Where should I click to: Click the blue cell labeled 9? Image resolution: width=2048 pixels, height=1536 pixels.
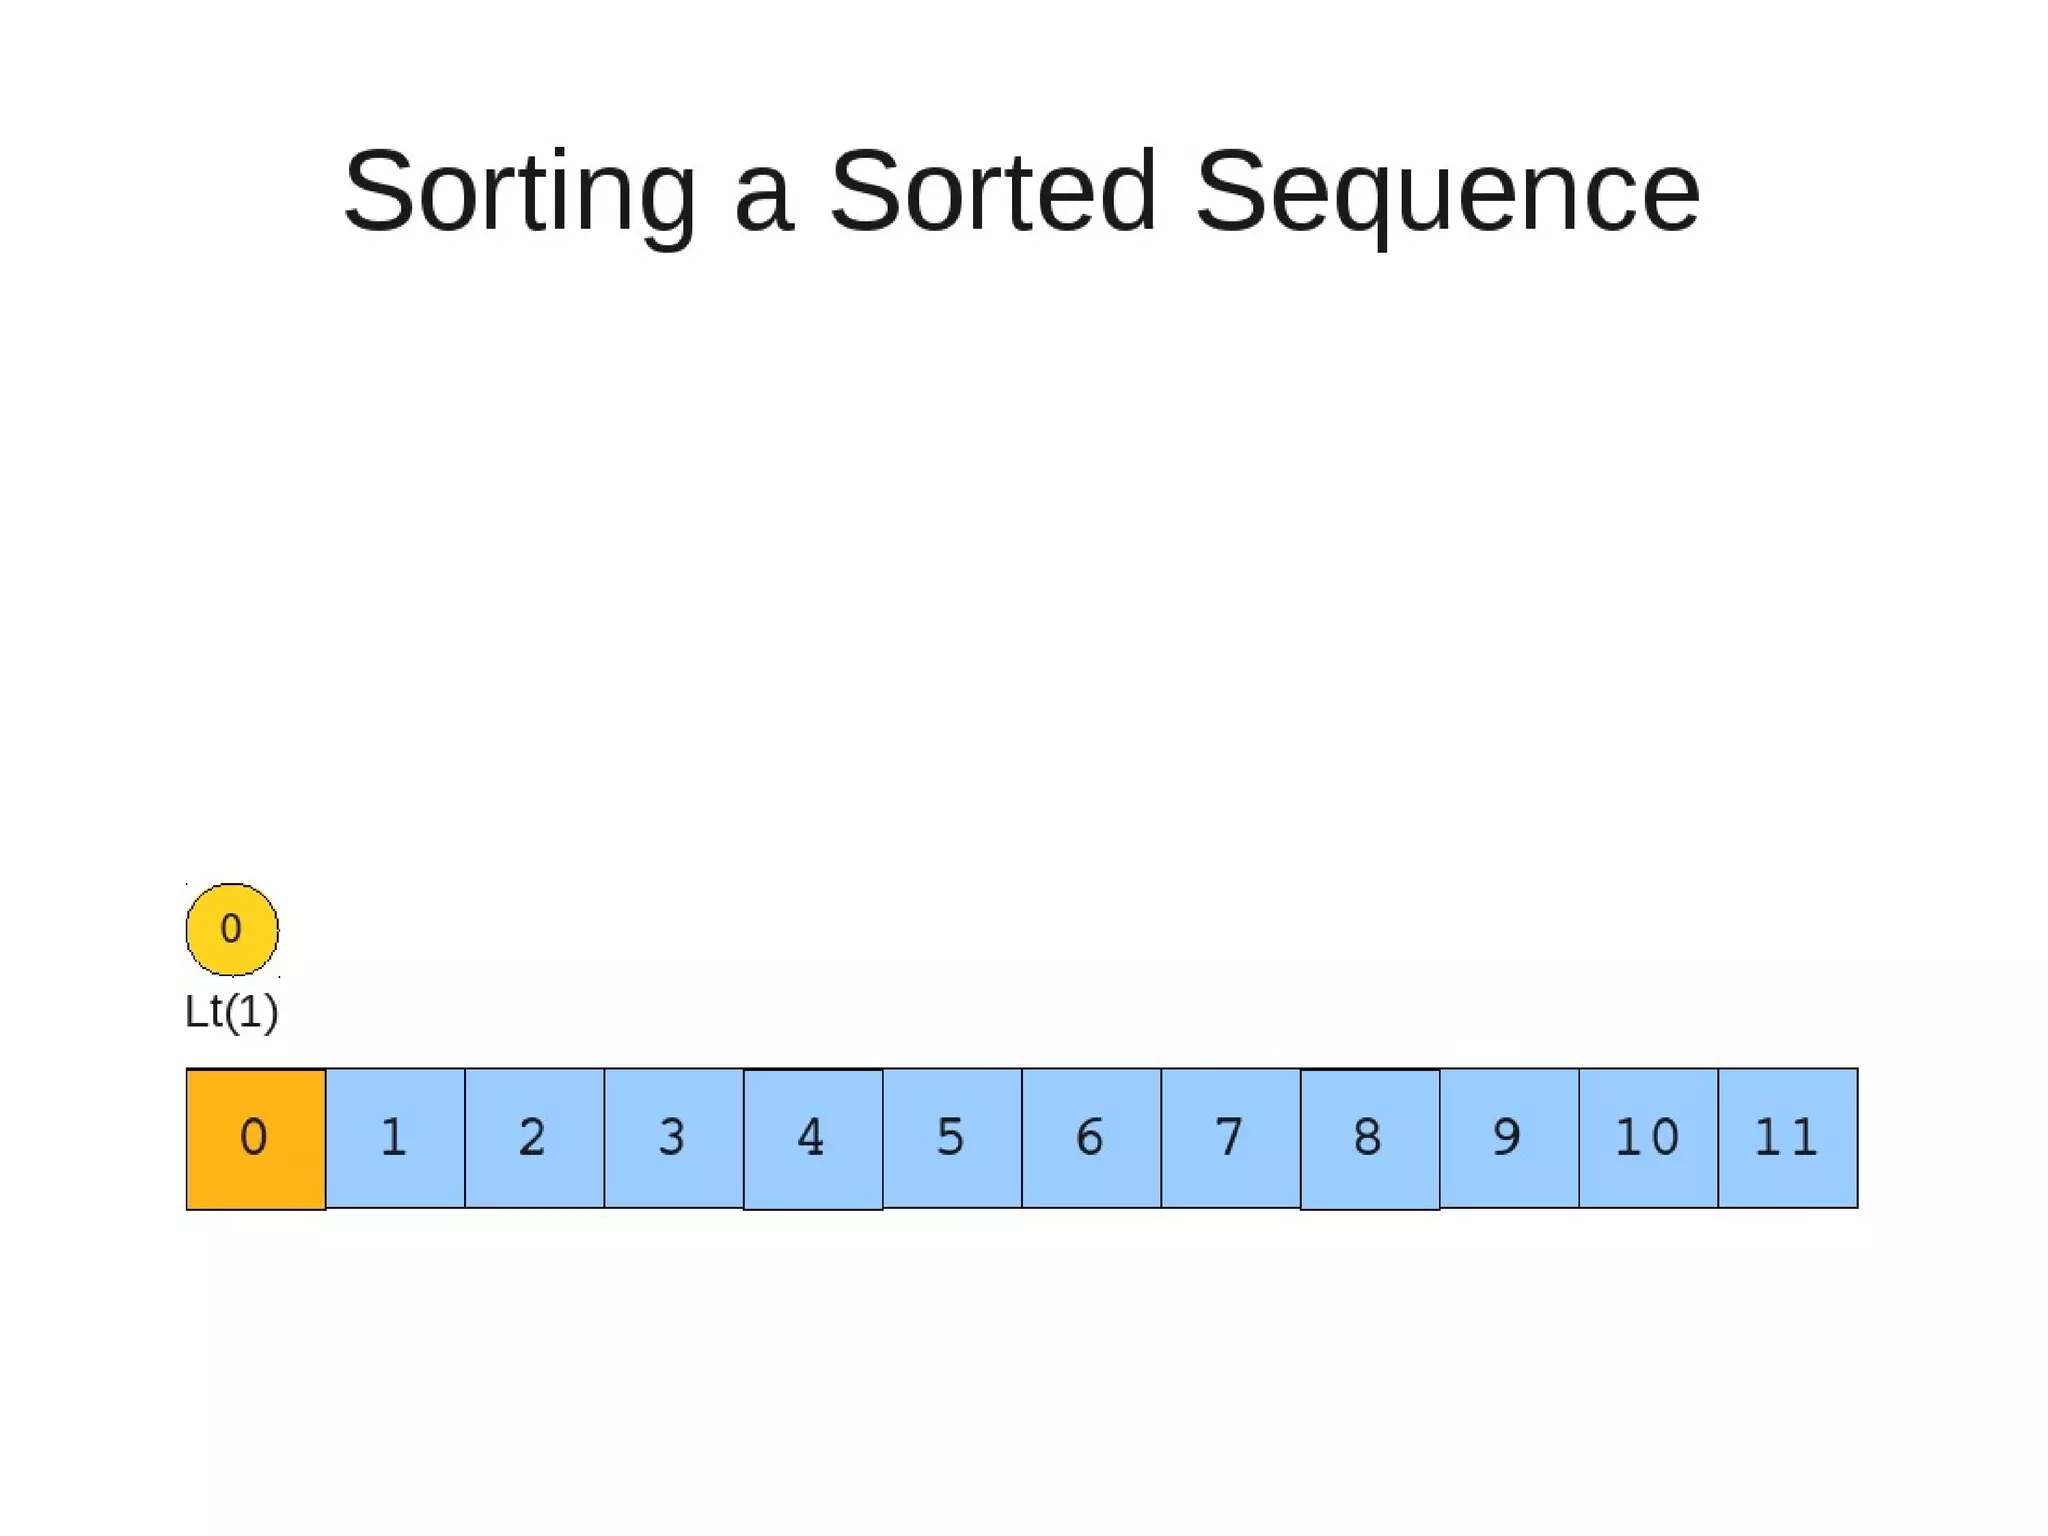(1508, 1138)
